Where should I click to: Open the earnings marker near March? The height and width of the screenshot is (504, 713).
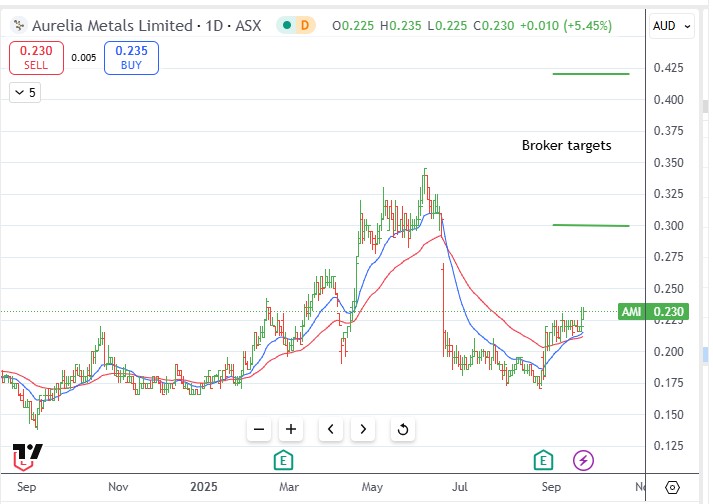pos(283,460)
